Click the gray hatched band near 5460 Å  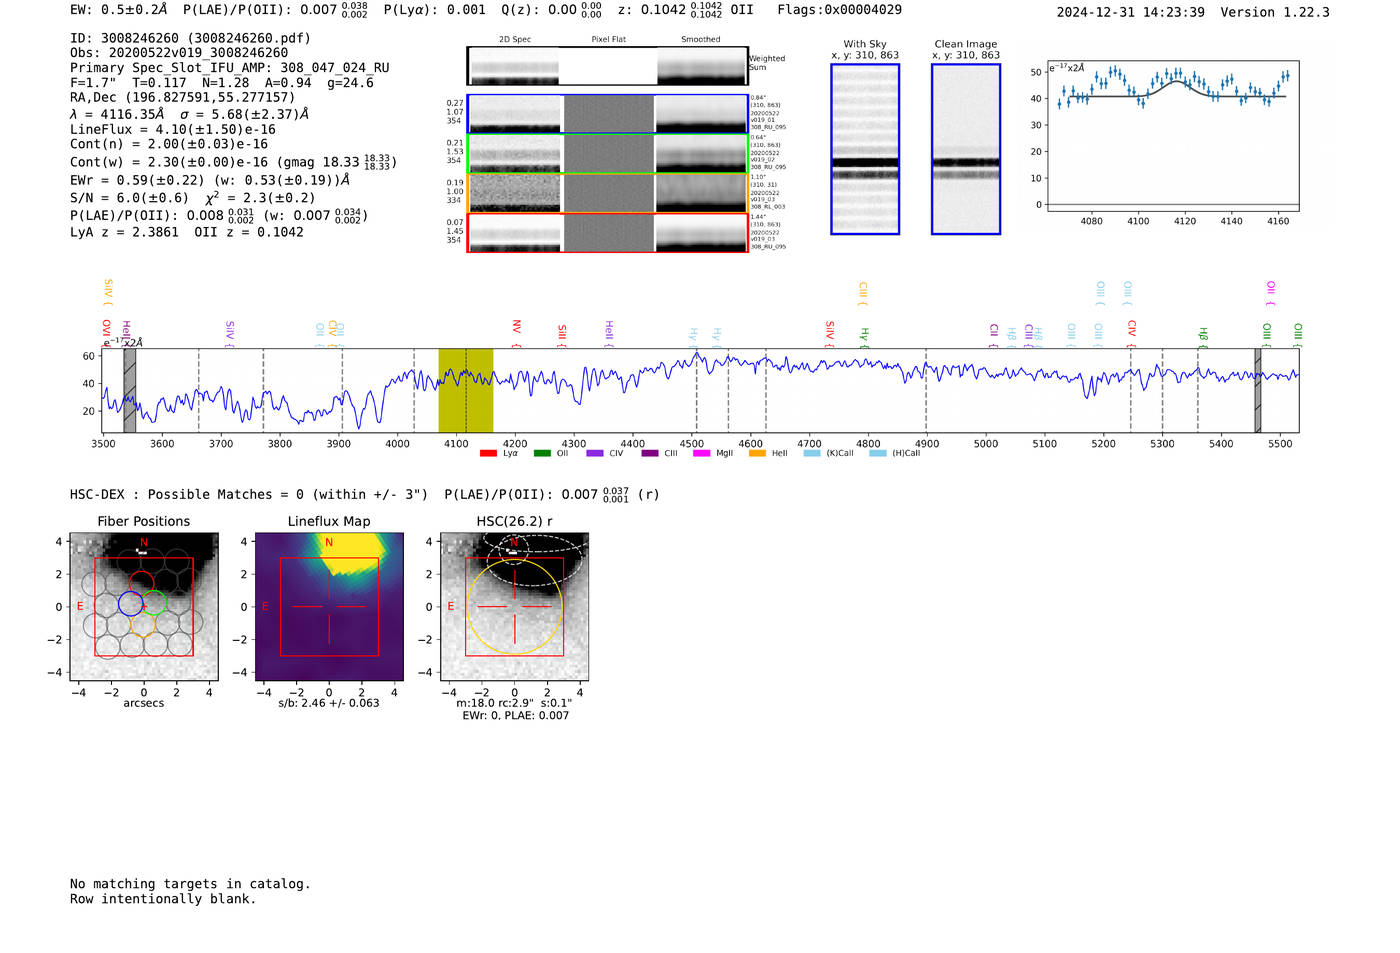click(x=1258, y=391)
